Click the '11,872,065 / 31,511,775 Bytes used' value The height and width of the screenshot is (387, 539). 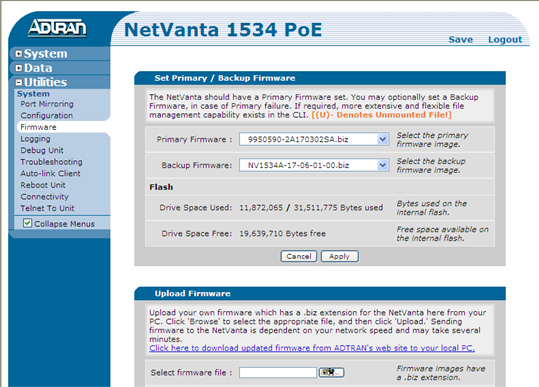tap(311, 208)
